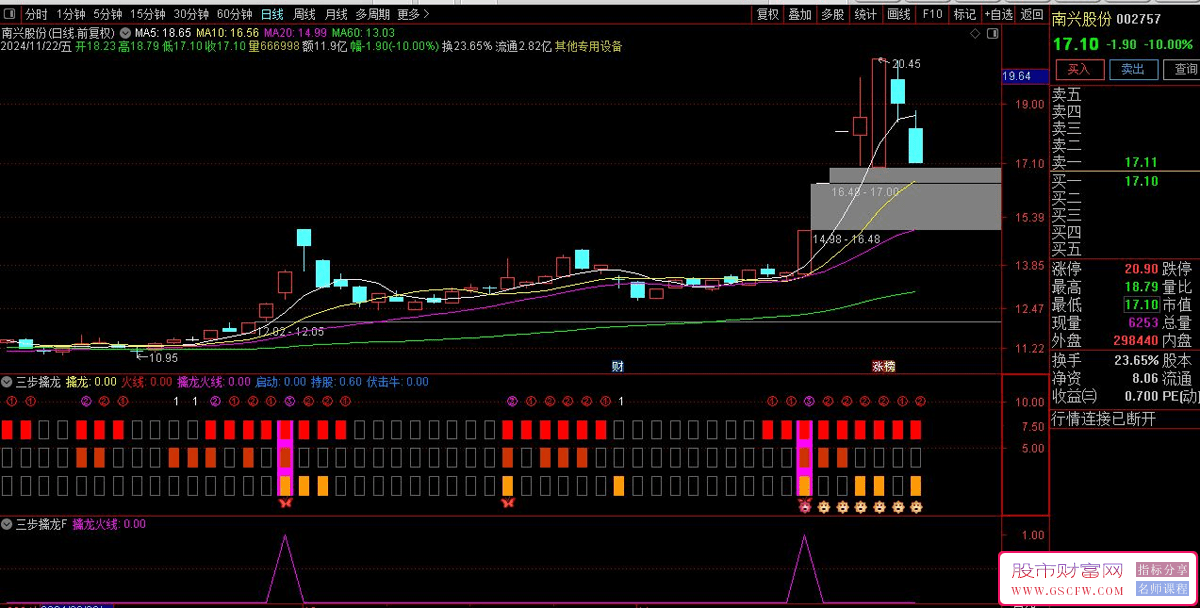This screenshot has width=1200, height=608.
Task: Add stock via +自选 button
Action: coord(998,14)
